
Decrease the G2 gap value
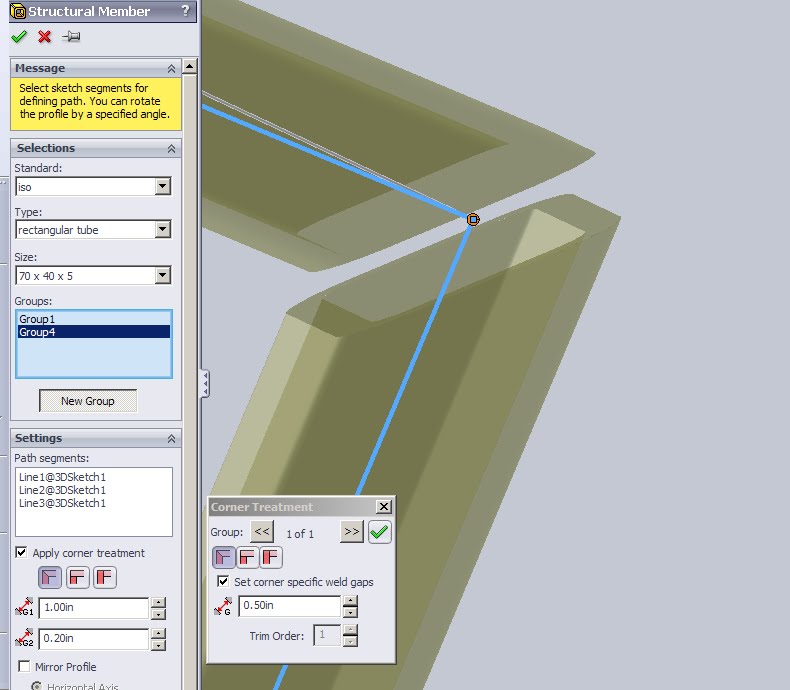pos(158,645)
